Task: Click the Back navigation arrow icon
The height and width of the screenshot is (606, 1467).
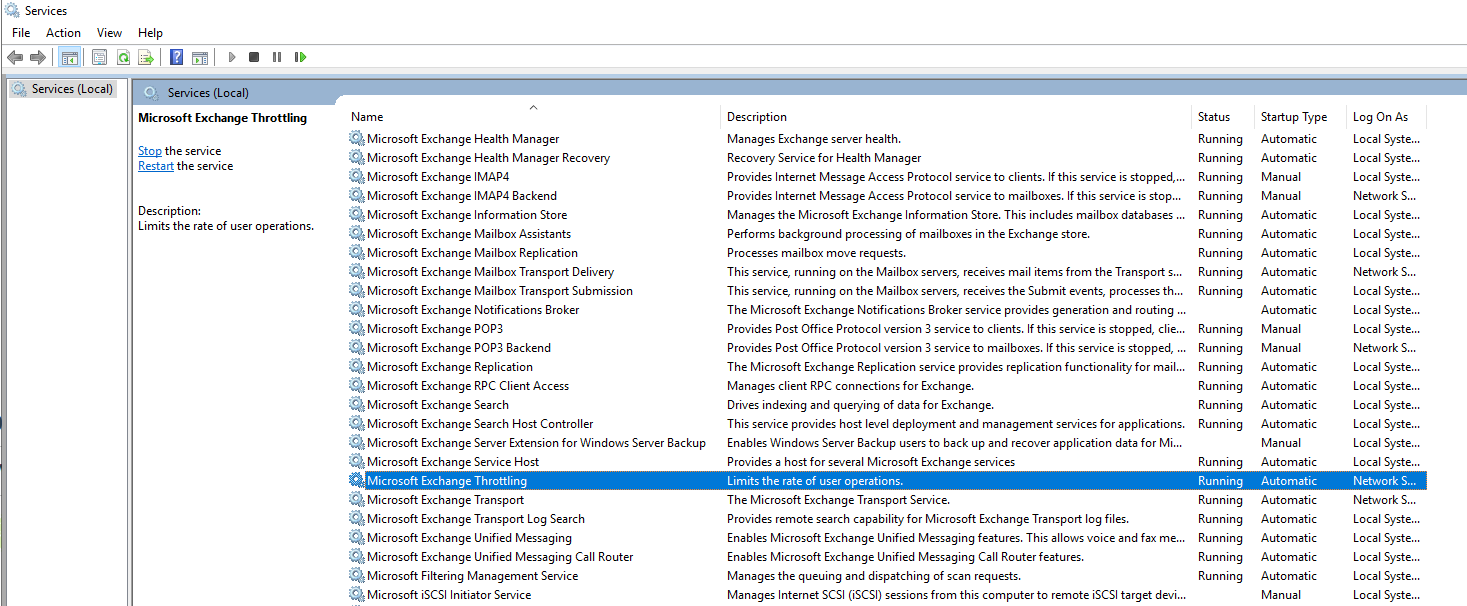Action: [14, 57]
